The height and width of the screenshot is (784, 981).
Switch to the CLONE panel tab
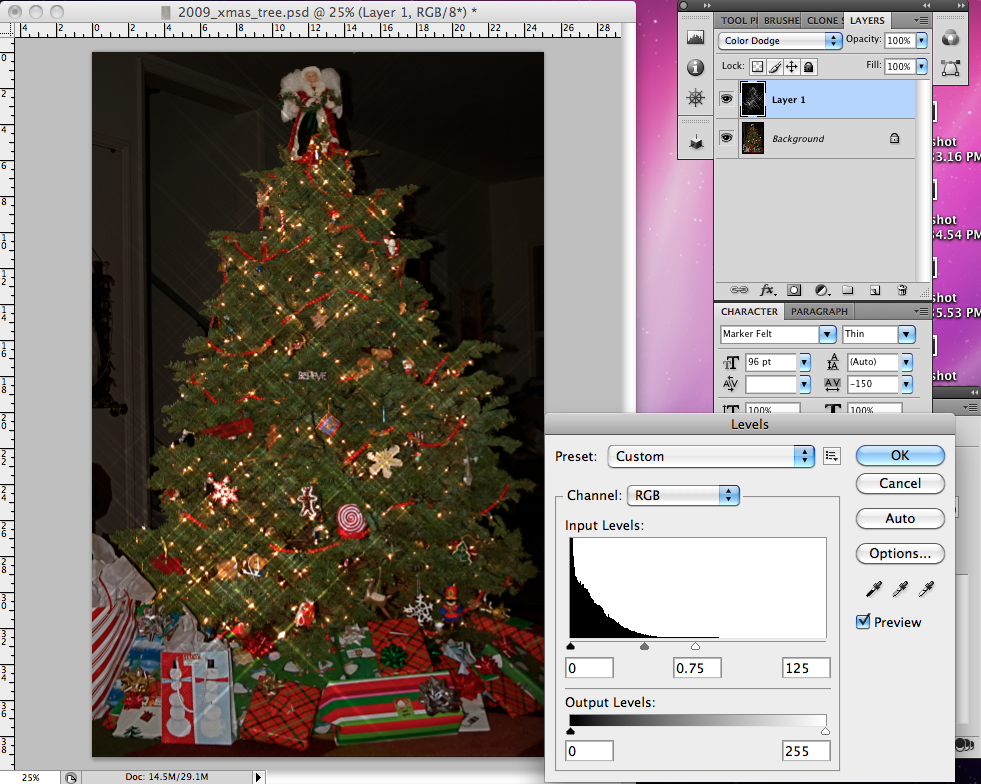pos(822,19)
